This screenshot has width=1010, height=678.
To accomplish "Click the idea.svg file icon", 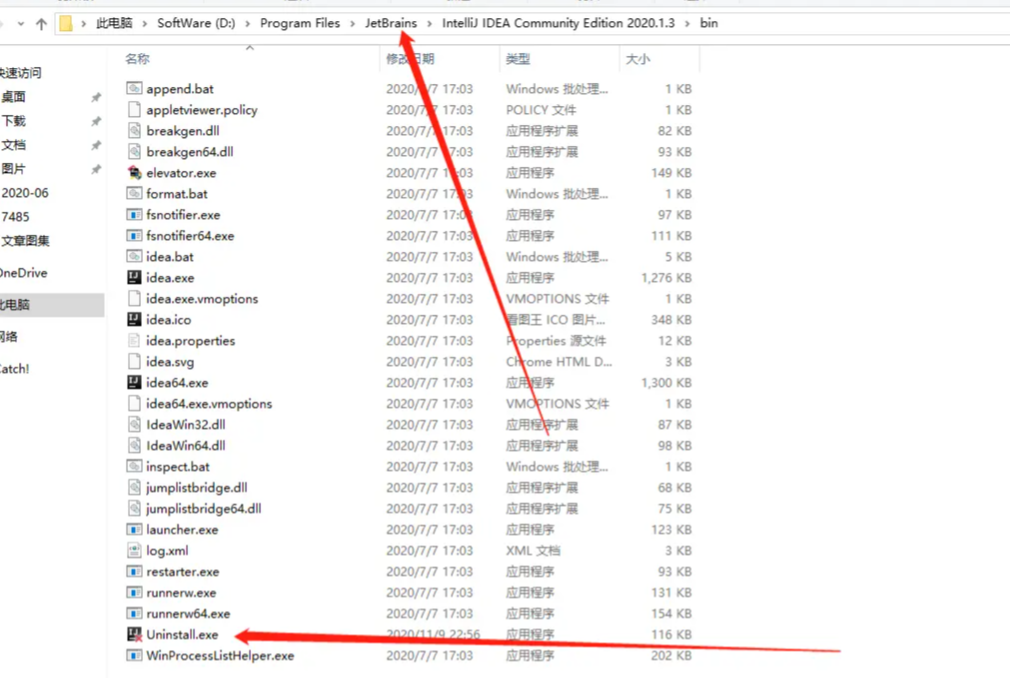I will tap(134, 361).
